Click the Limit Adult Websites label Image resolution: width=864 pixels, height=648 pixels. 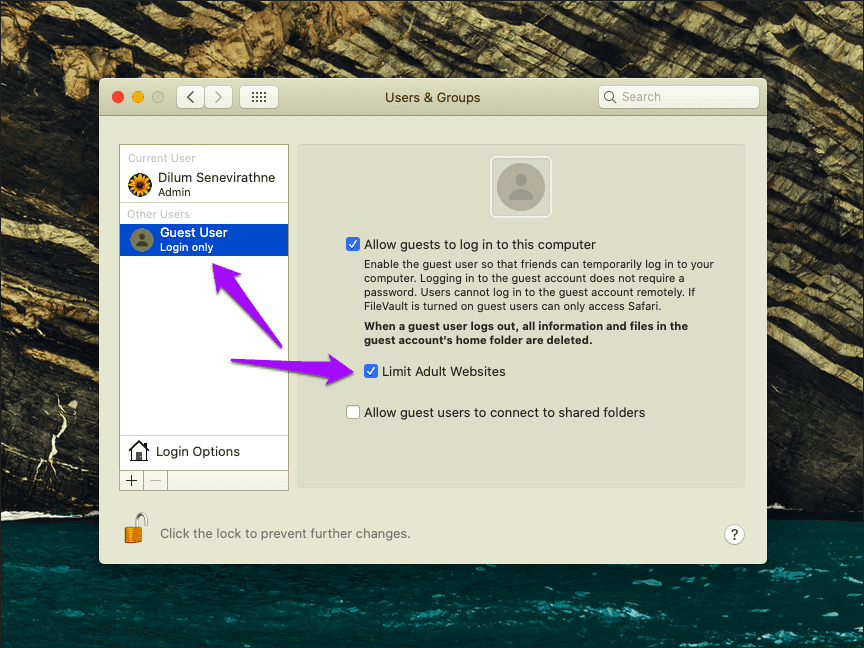[444, 371]
